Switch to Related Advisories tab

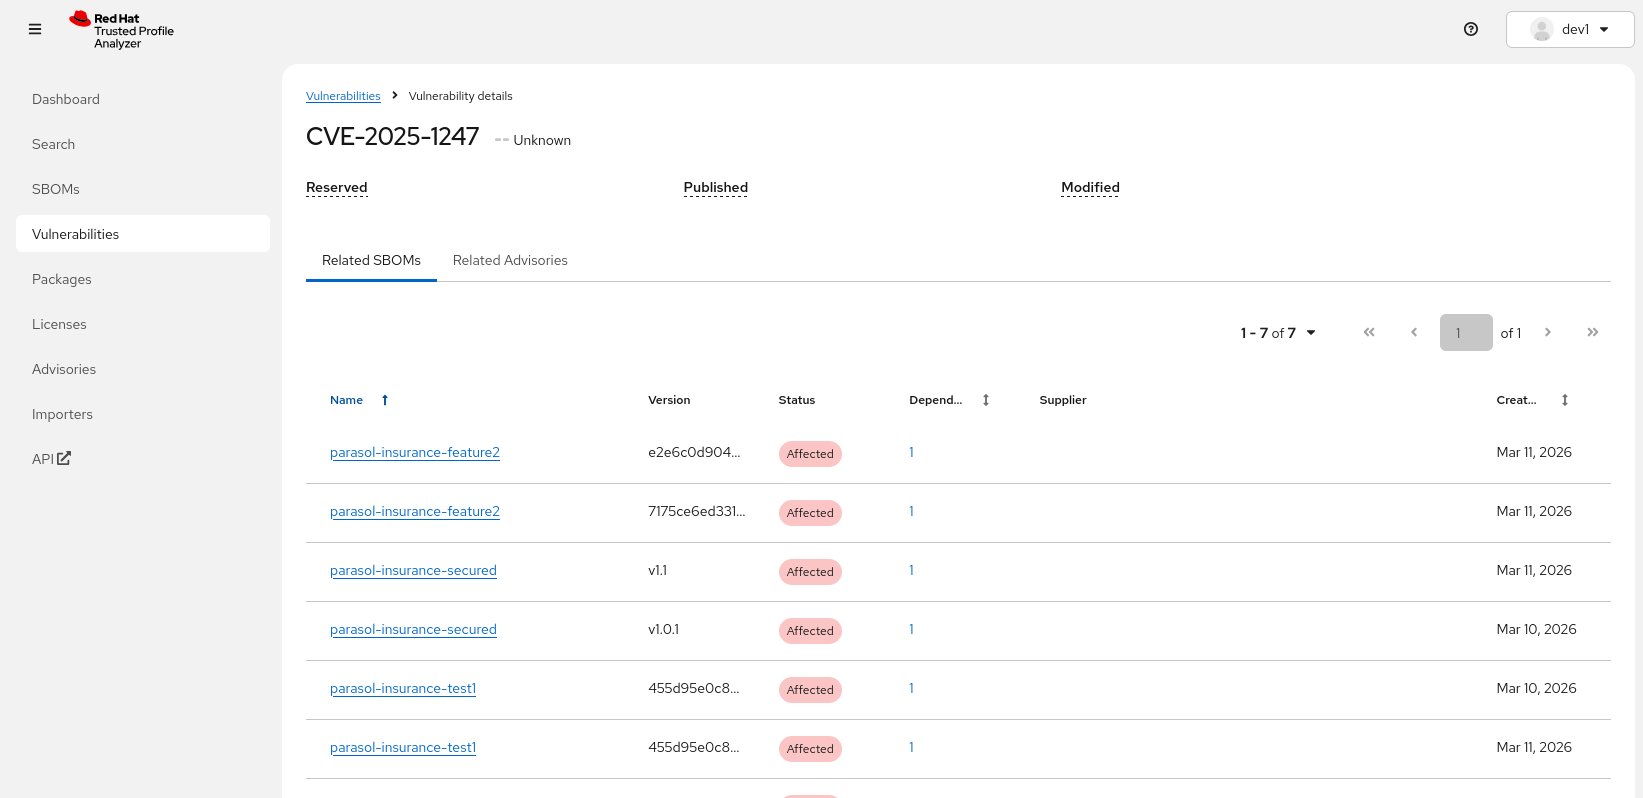tap(510, 260)
